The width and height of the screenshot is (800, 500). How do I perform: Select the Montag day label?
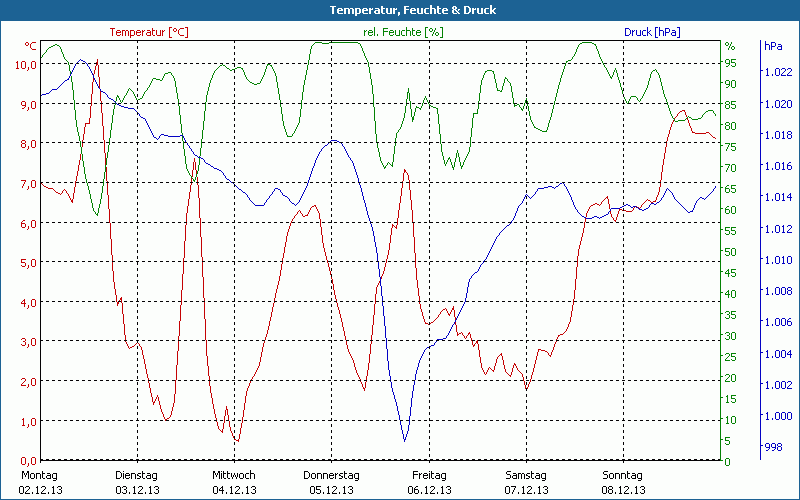tap(38, 475)
